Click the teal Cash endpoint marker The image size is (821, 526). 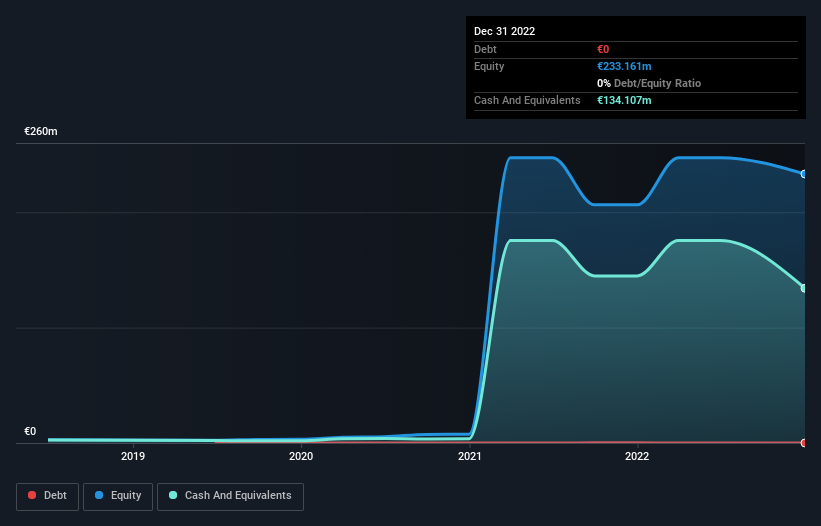click(x=804, y=288)
